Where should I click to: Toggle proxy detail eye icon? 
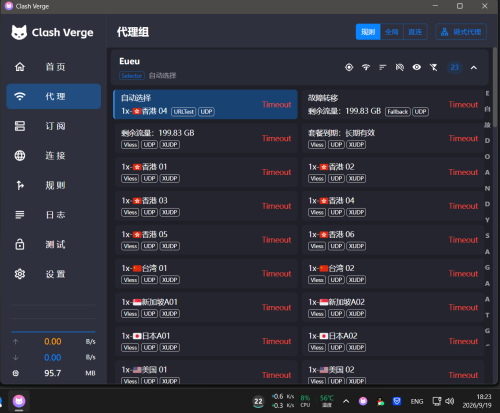[x=417, y=67]
